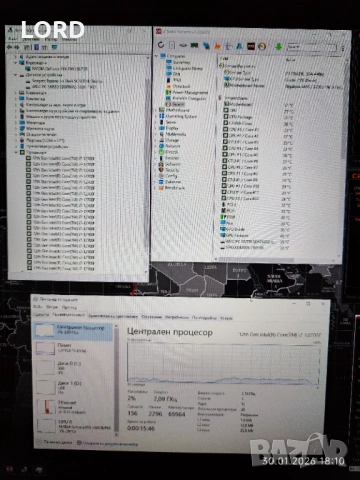Click the search field in AIDA64 toolbar

[311, 47]
